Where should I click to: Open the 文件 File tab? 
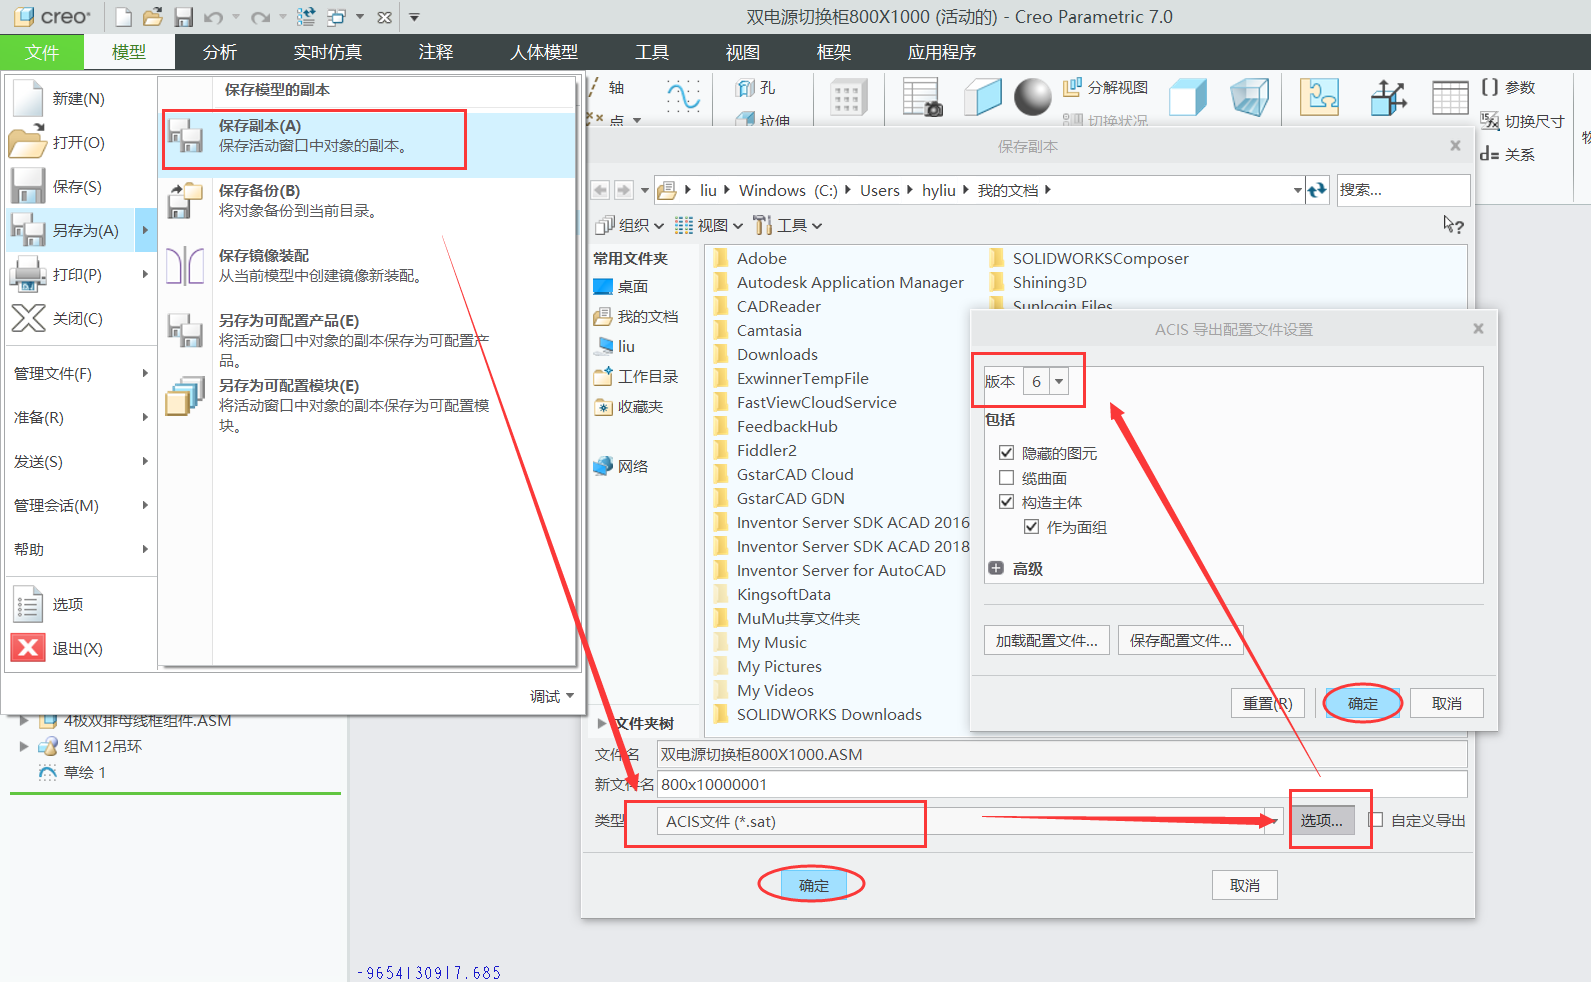click(x=42, y=52)
